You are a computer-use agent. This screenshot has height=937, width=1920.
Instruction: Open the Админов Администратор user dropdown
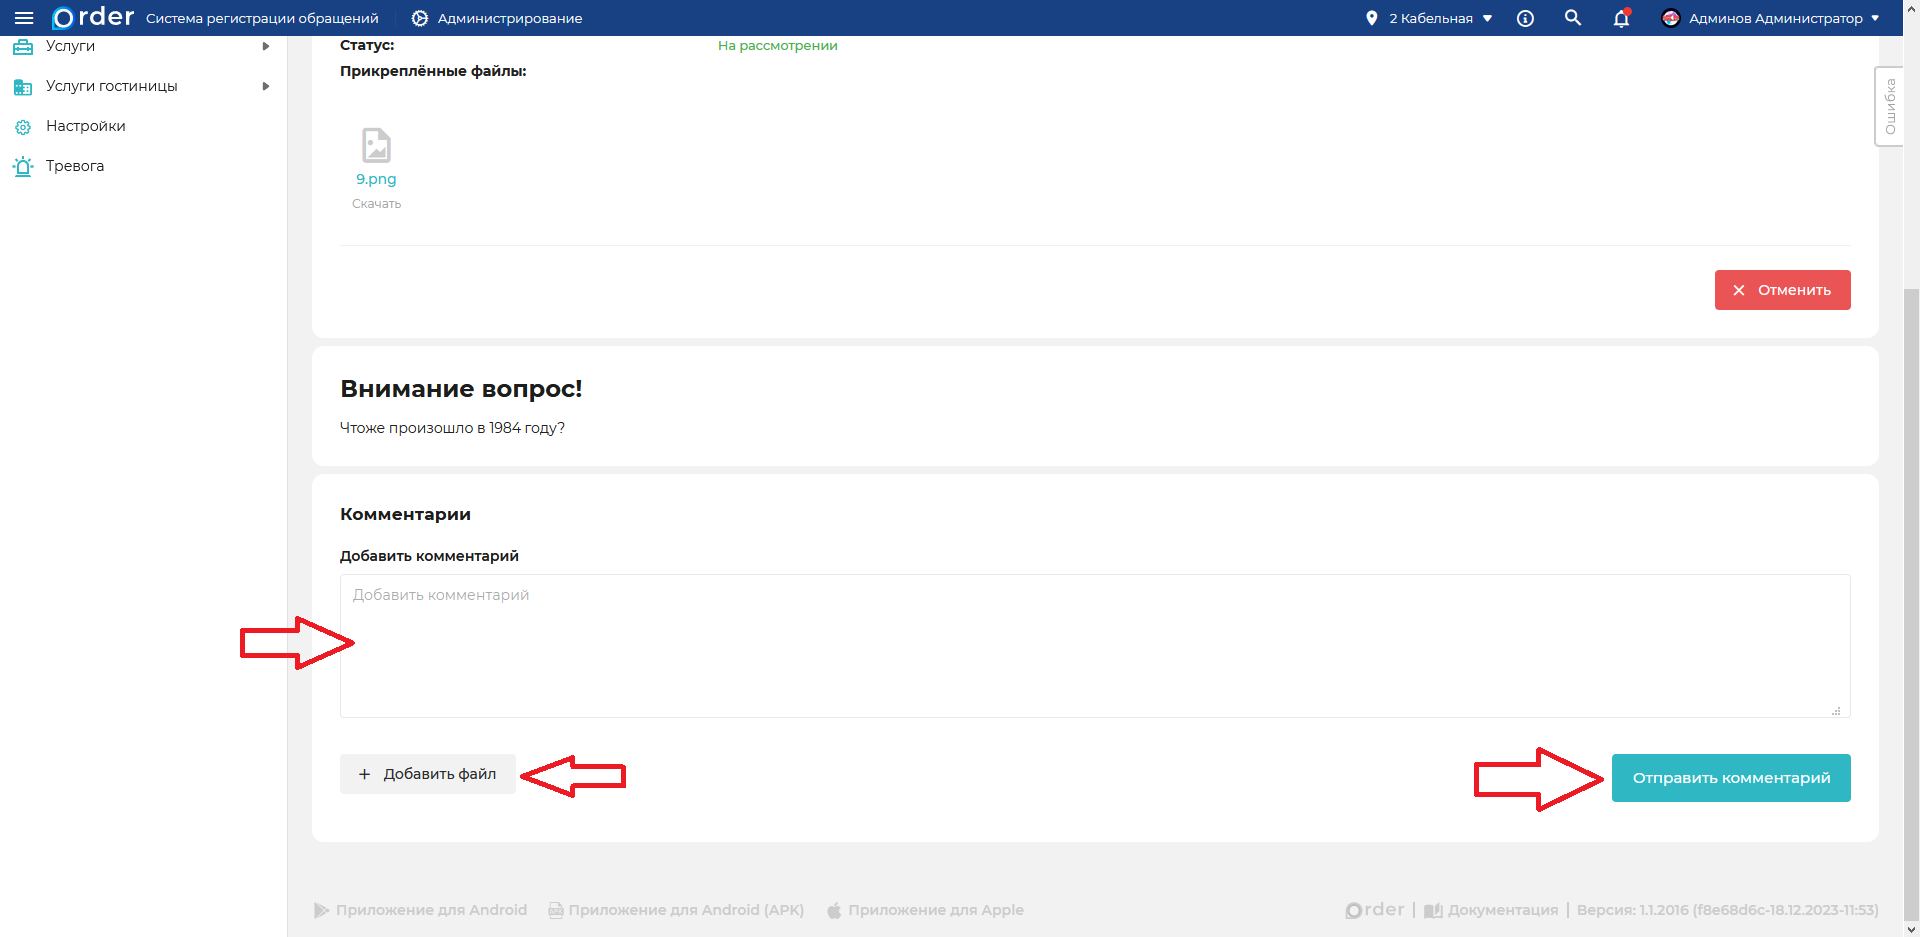click(1770, 18)
